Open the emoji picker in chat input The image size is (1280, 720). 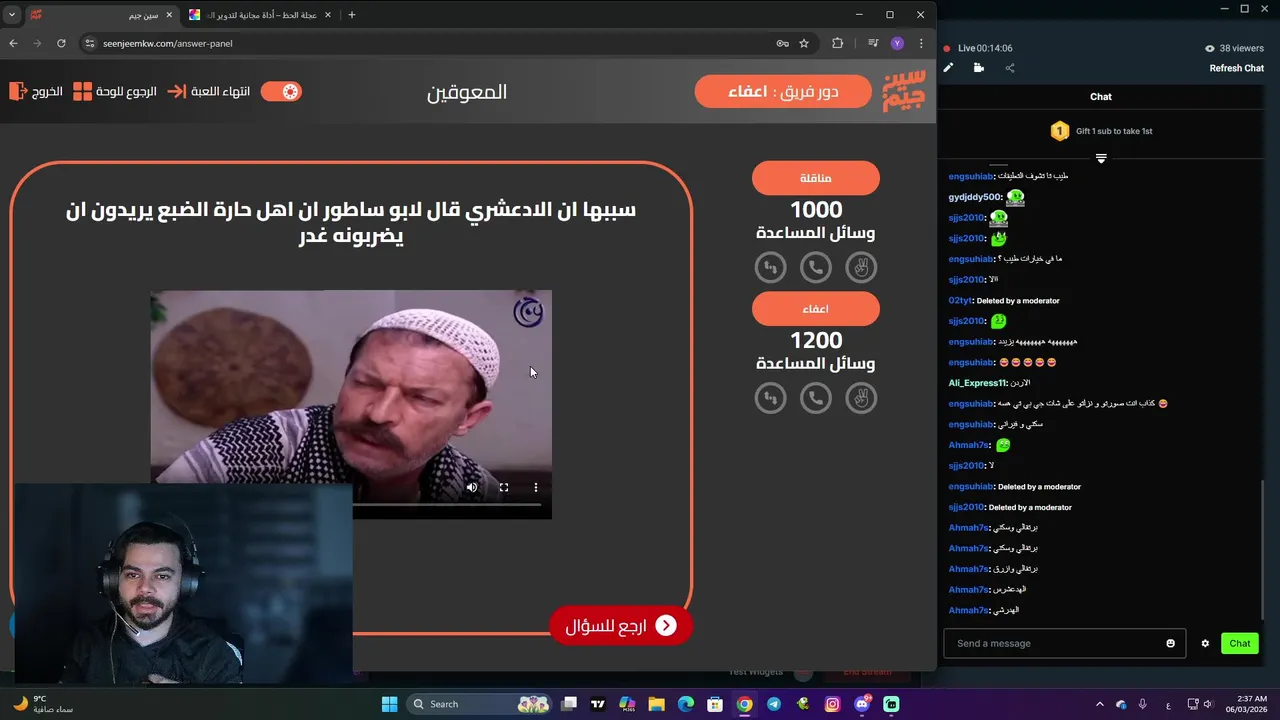point(1171,643)
